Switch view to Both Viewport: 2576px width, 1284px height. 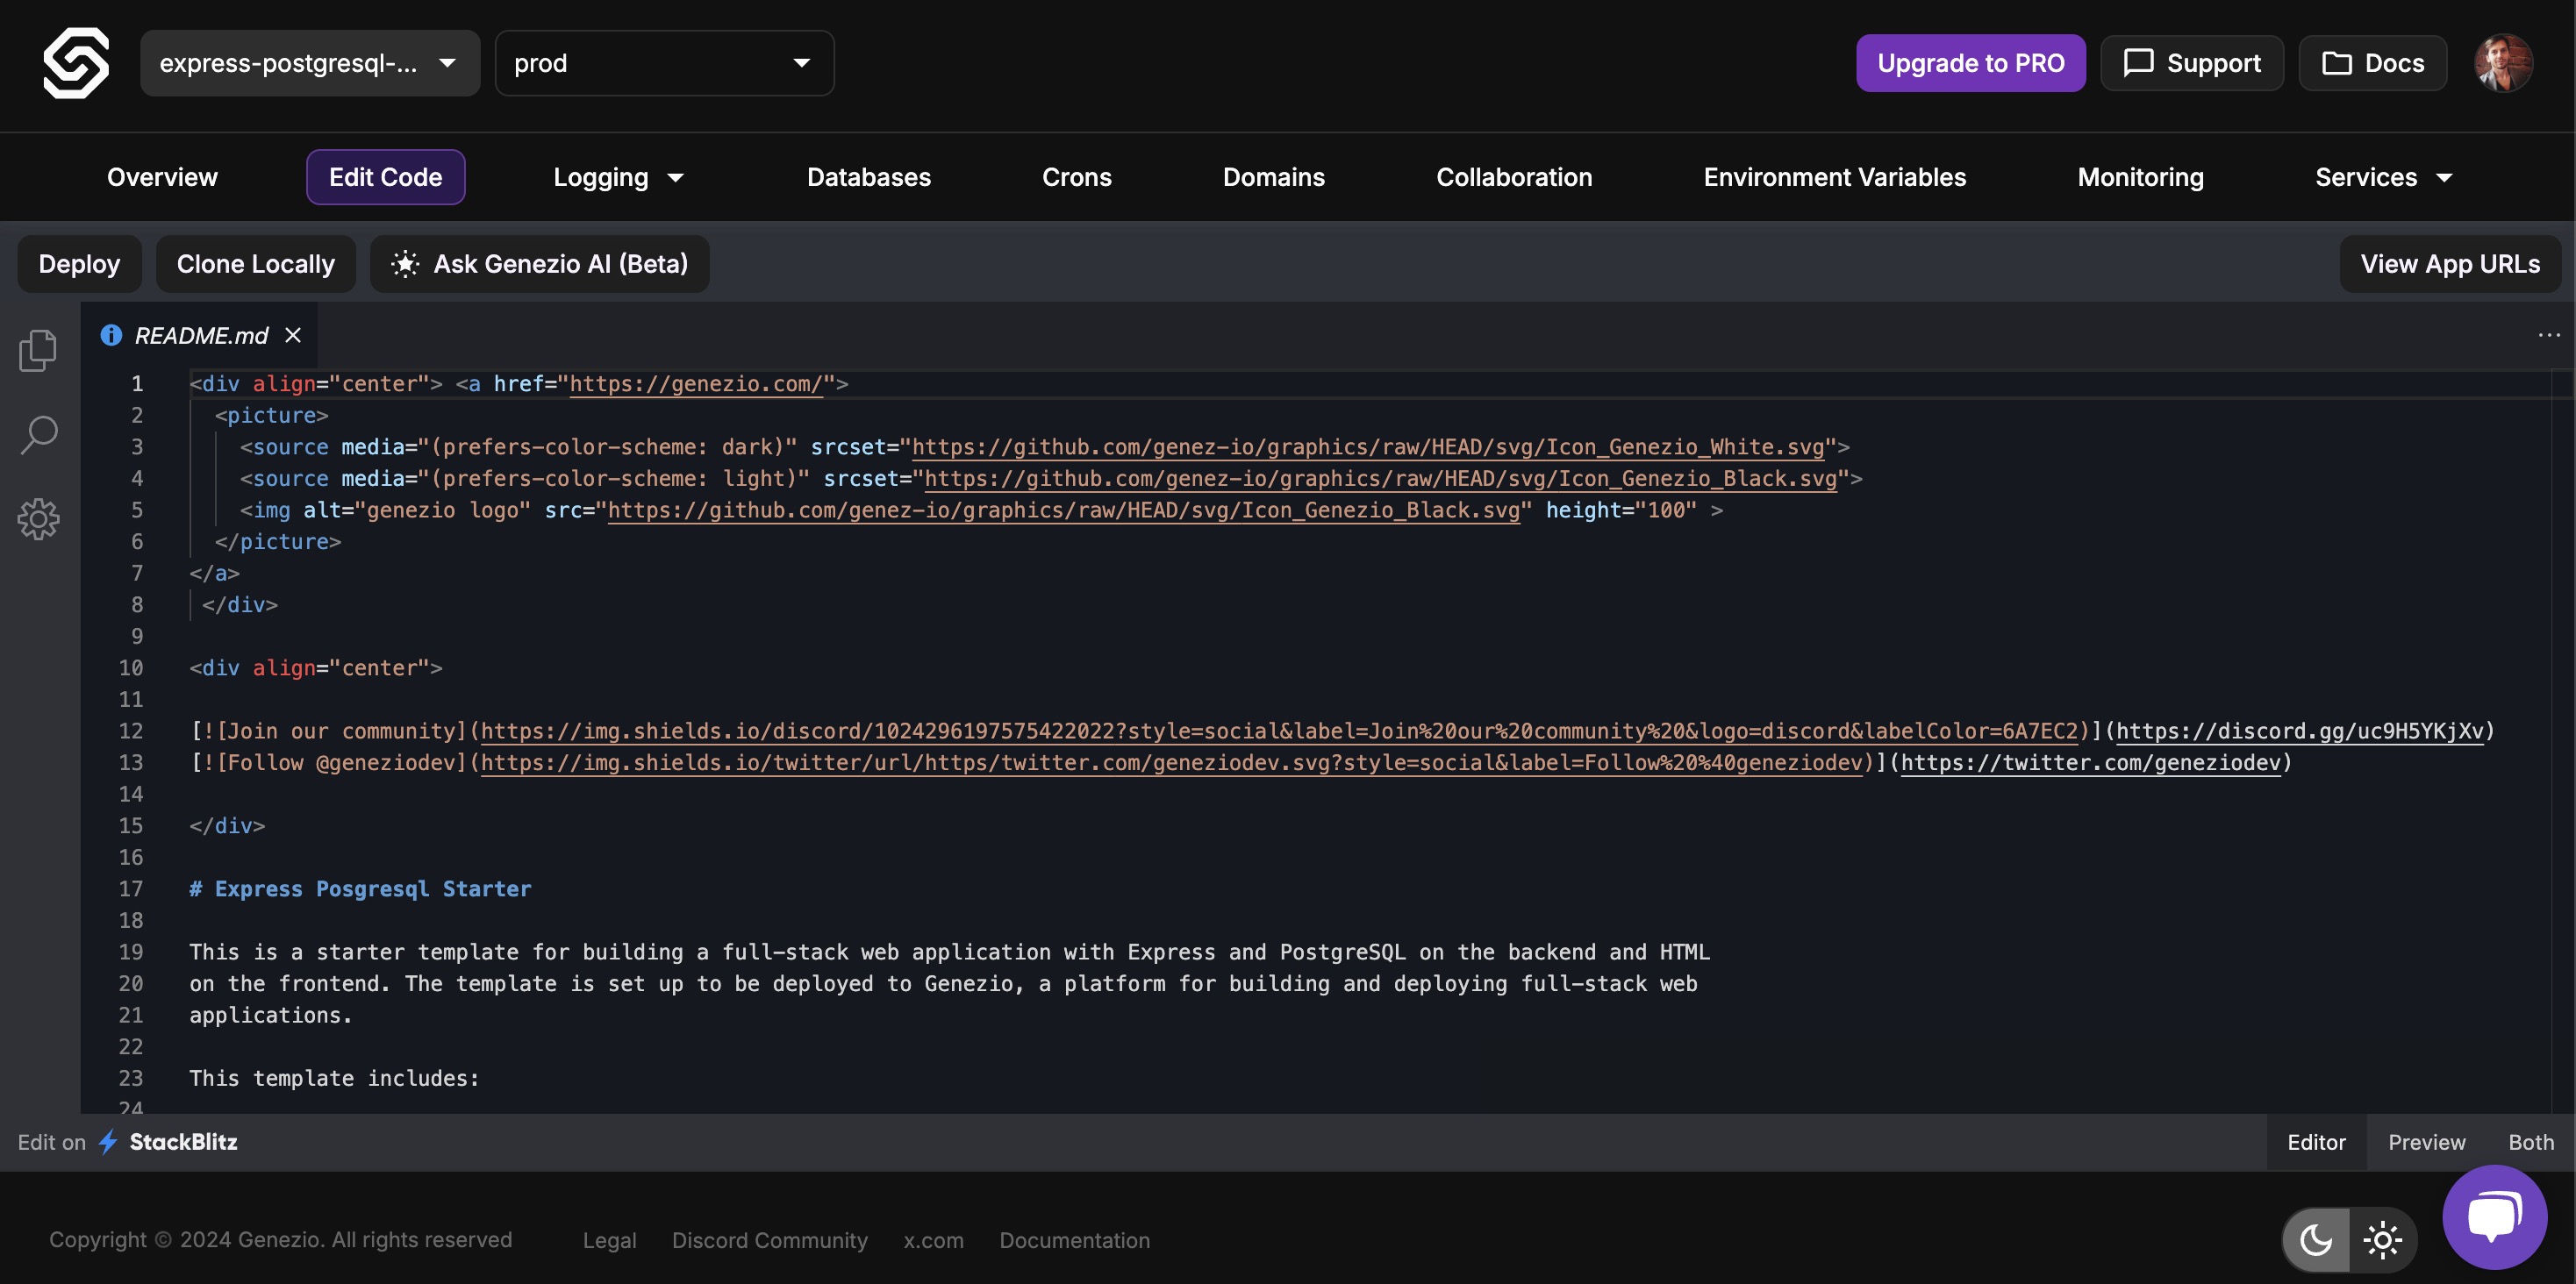click(2531, 1142)
